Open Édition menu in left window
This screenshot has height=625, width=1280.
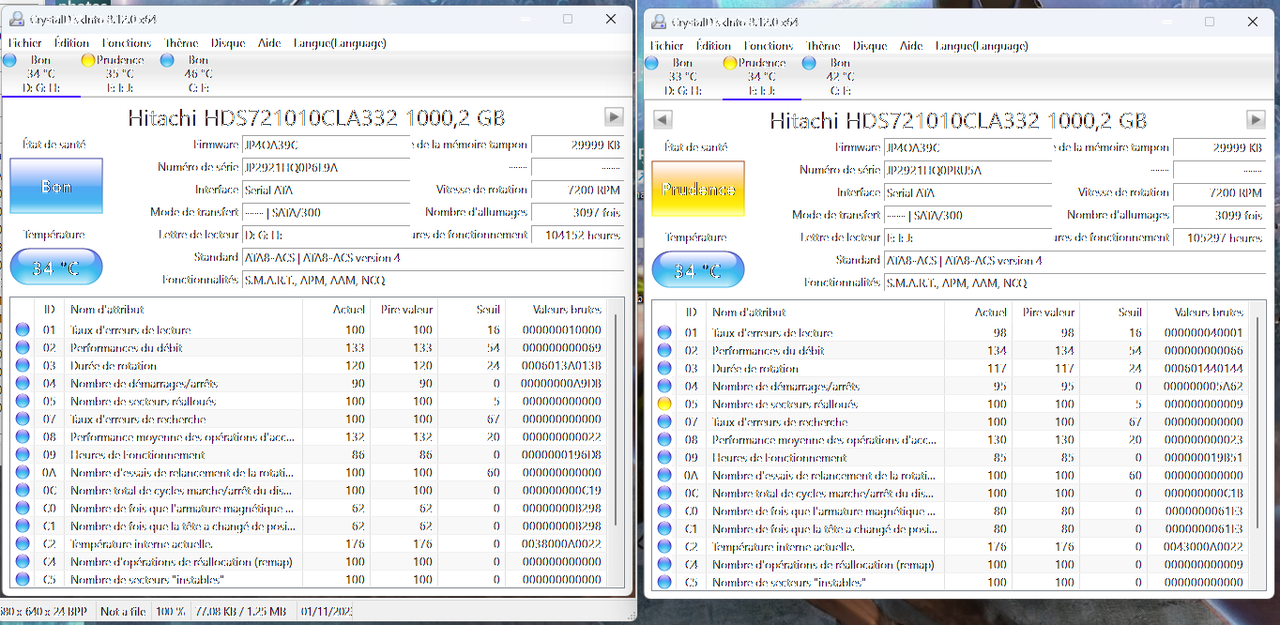coord(71,43)
